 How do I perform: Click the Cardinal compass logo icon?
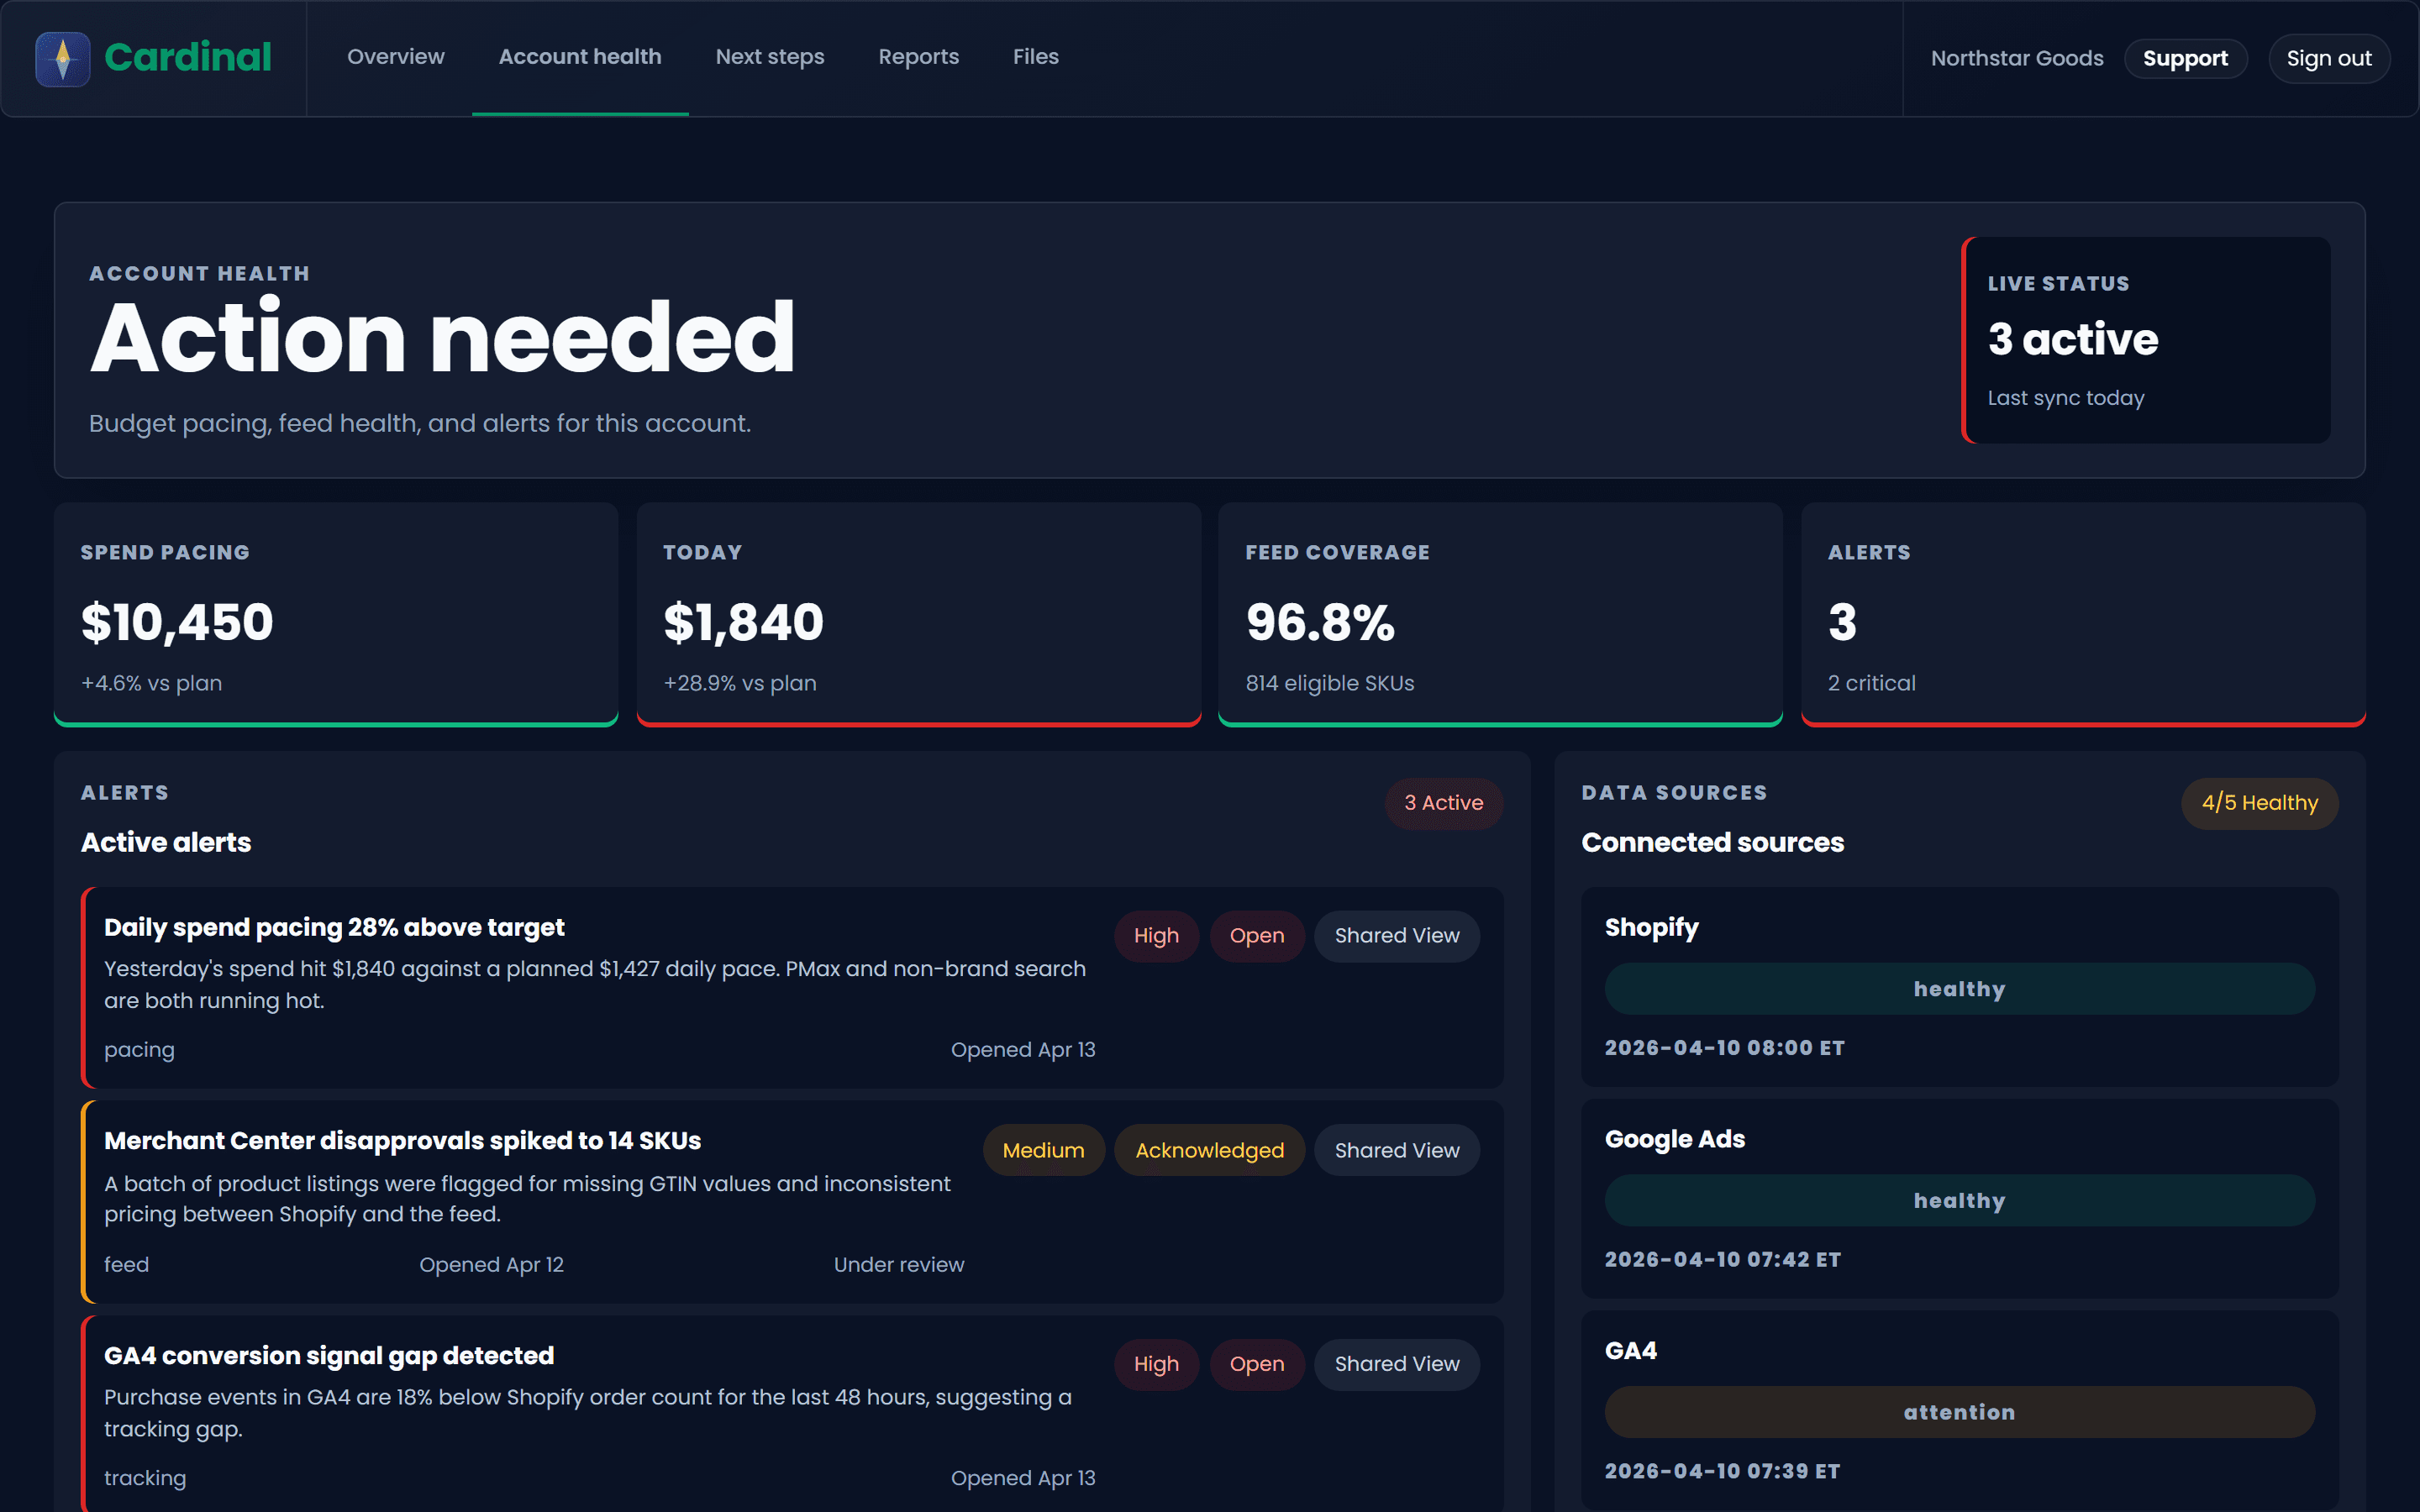(62, 58)
